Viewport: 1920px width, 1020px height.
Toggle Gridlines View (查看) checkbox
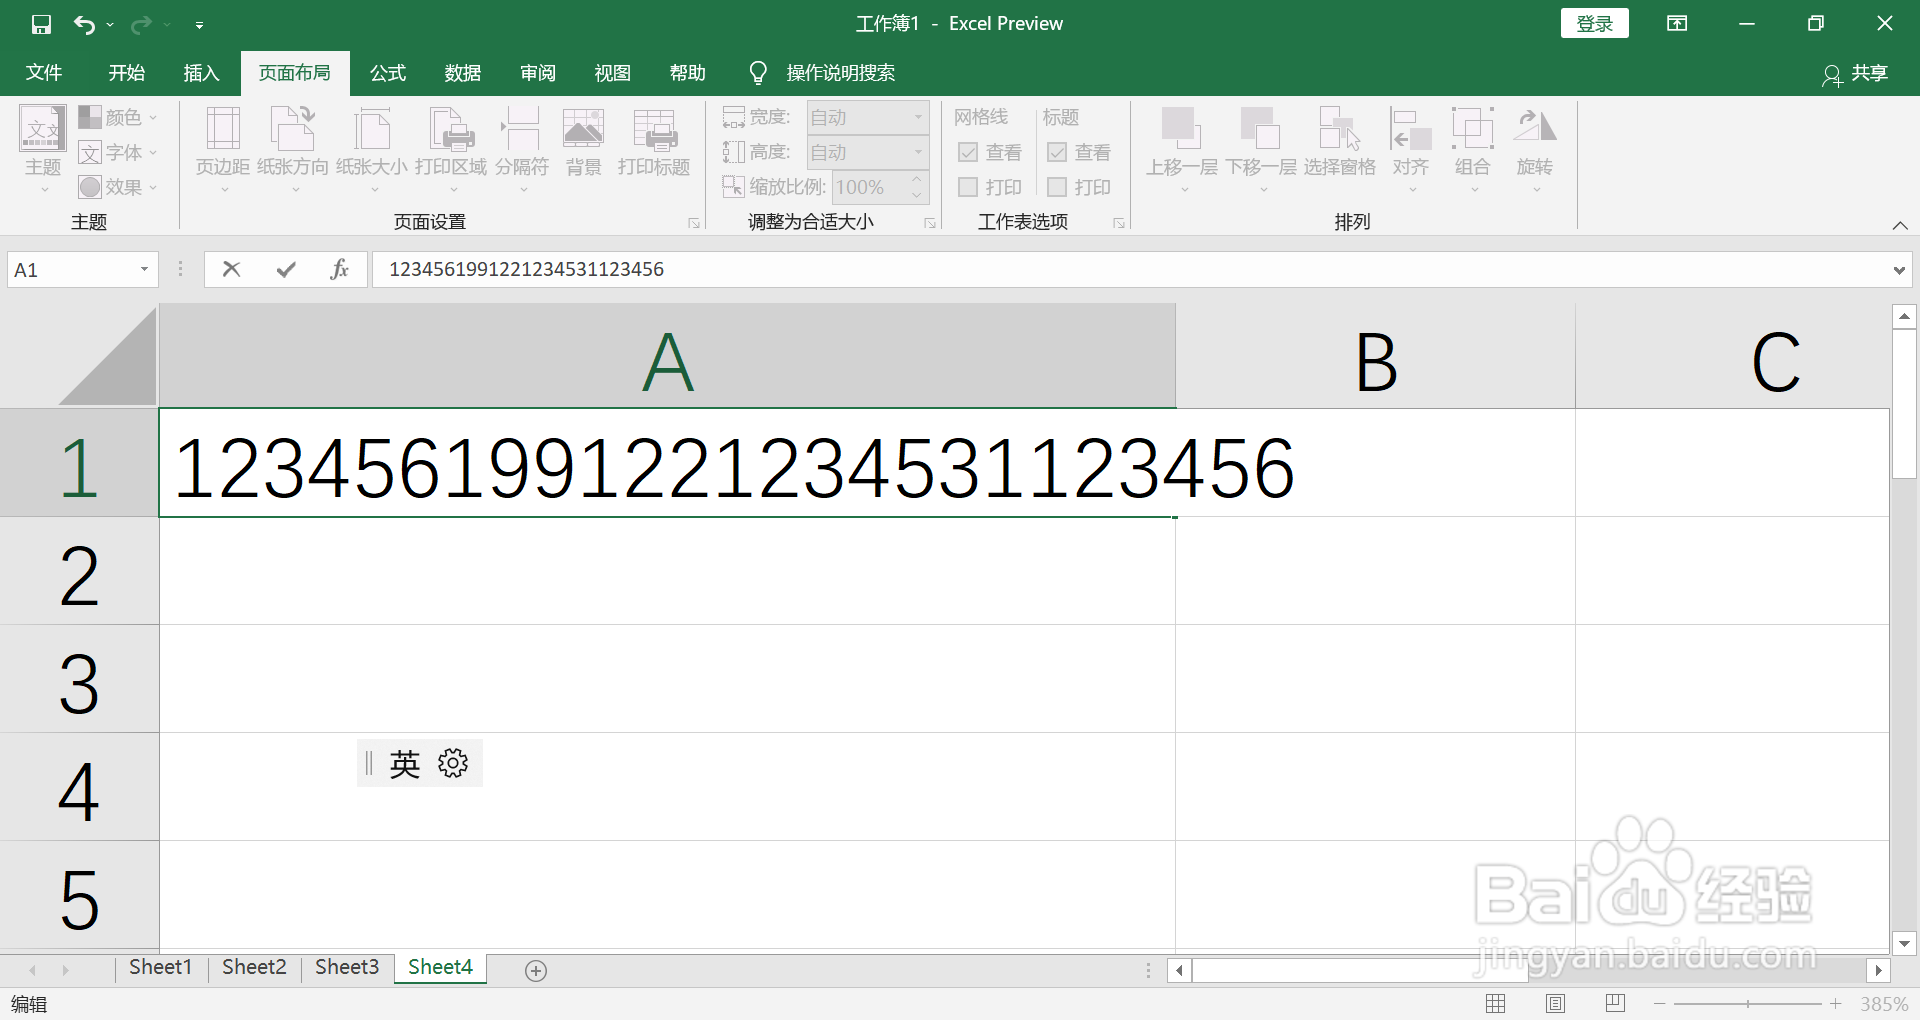point(968,152)
